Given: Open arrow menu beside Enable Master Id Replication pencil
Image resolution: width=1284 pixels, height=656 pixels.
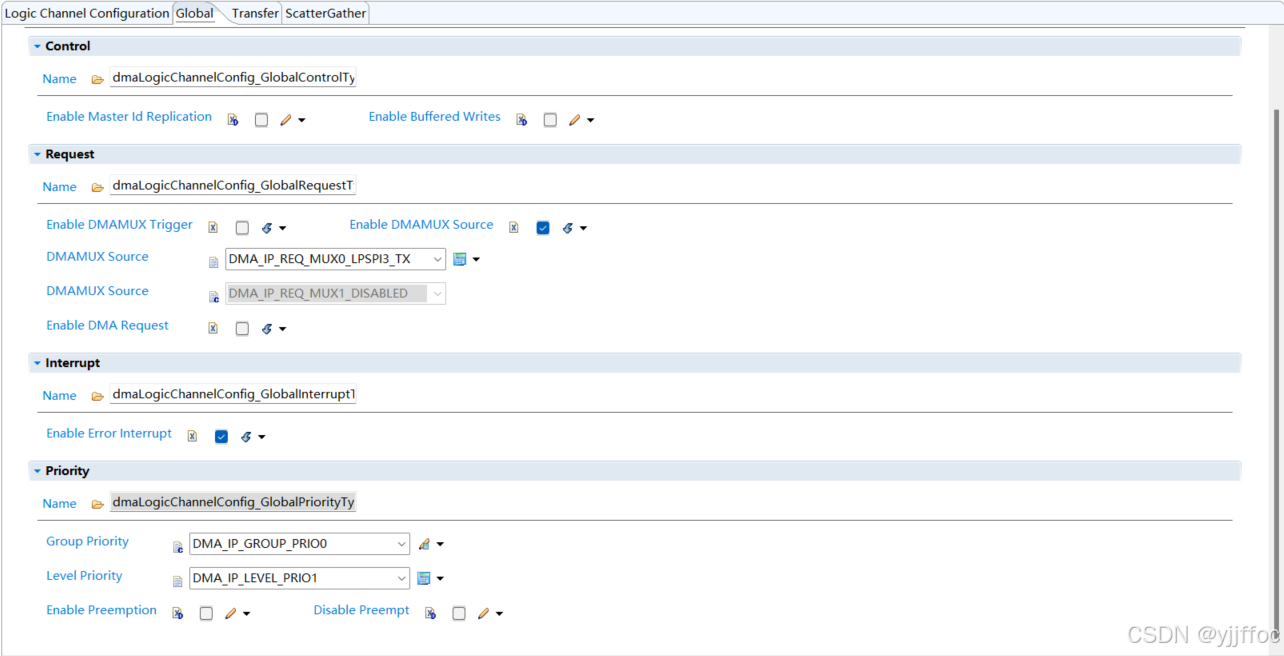Looking at the screenshot, I should coord(302,121).
